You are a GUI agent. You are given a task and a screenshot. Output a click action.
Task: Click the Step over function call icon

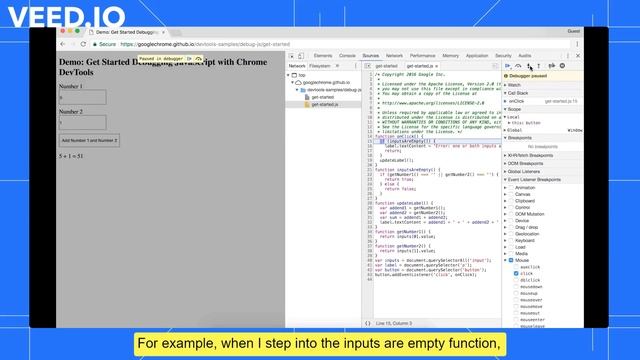click(518, 66)
